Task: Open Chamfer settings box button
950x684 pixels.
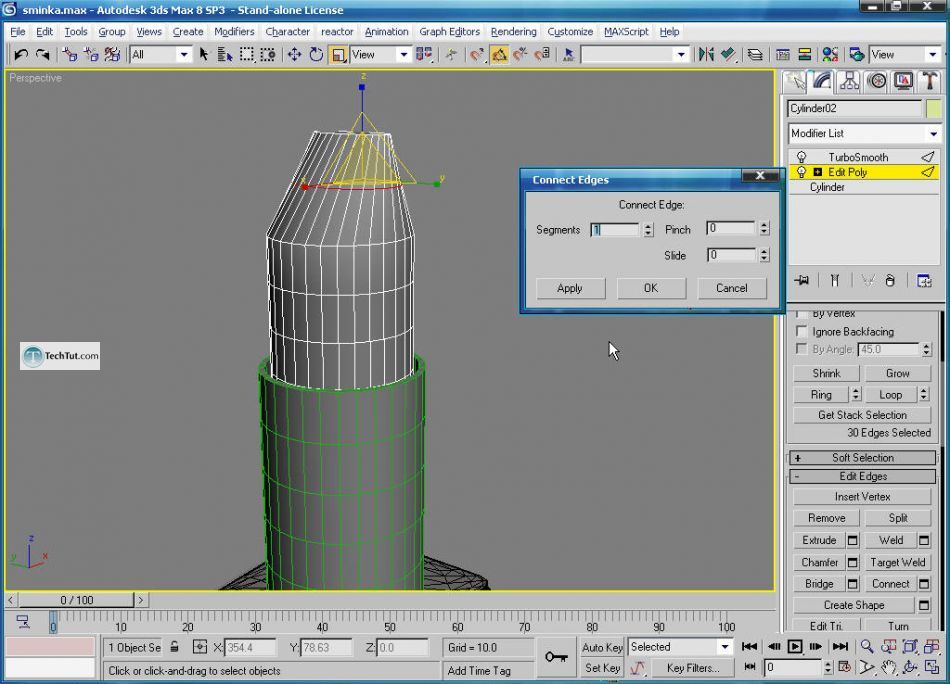Action: [x=852, y=562]
